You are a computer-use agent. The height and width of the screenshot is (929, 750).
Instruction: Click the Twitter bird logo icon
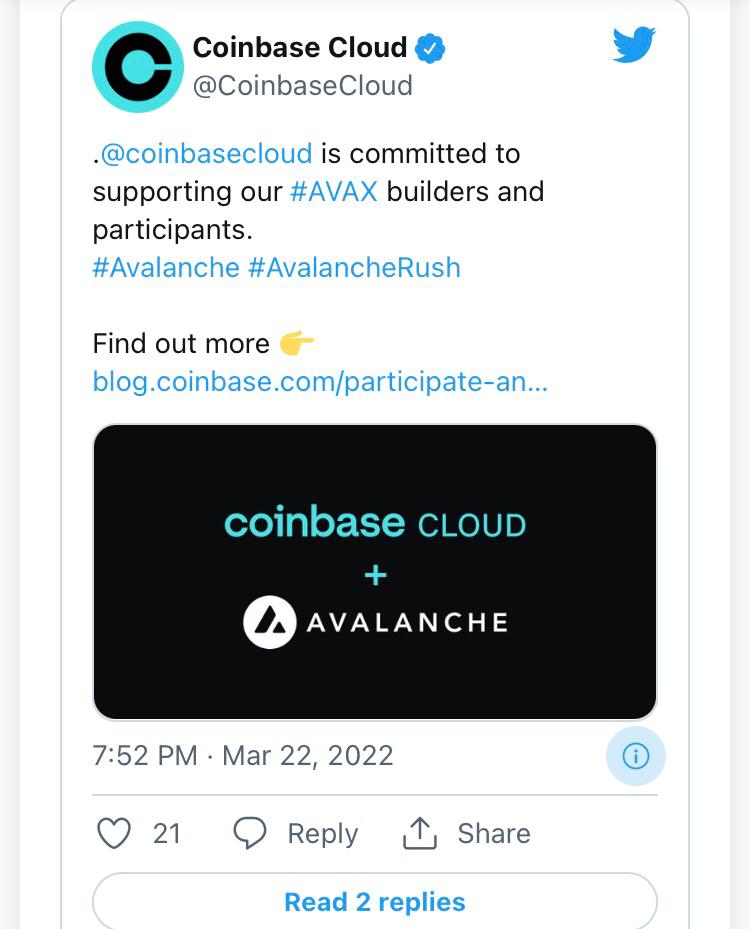click(x=634, y=45)
